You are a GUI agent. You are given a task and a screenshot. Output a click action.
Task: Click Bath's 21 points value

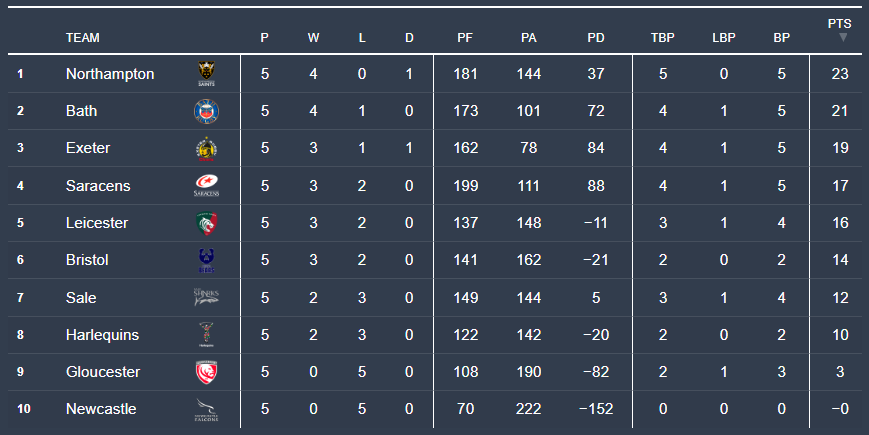click(840, 111)
